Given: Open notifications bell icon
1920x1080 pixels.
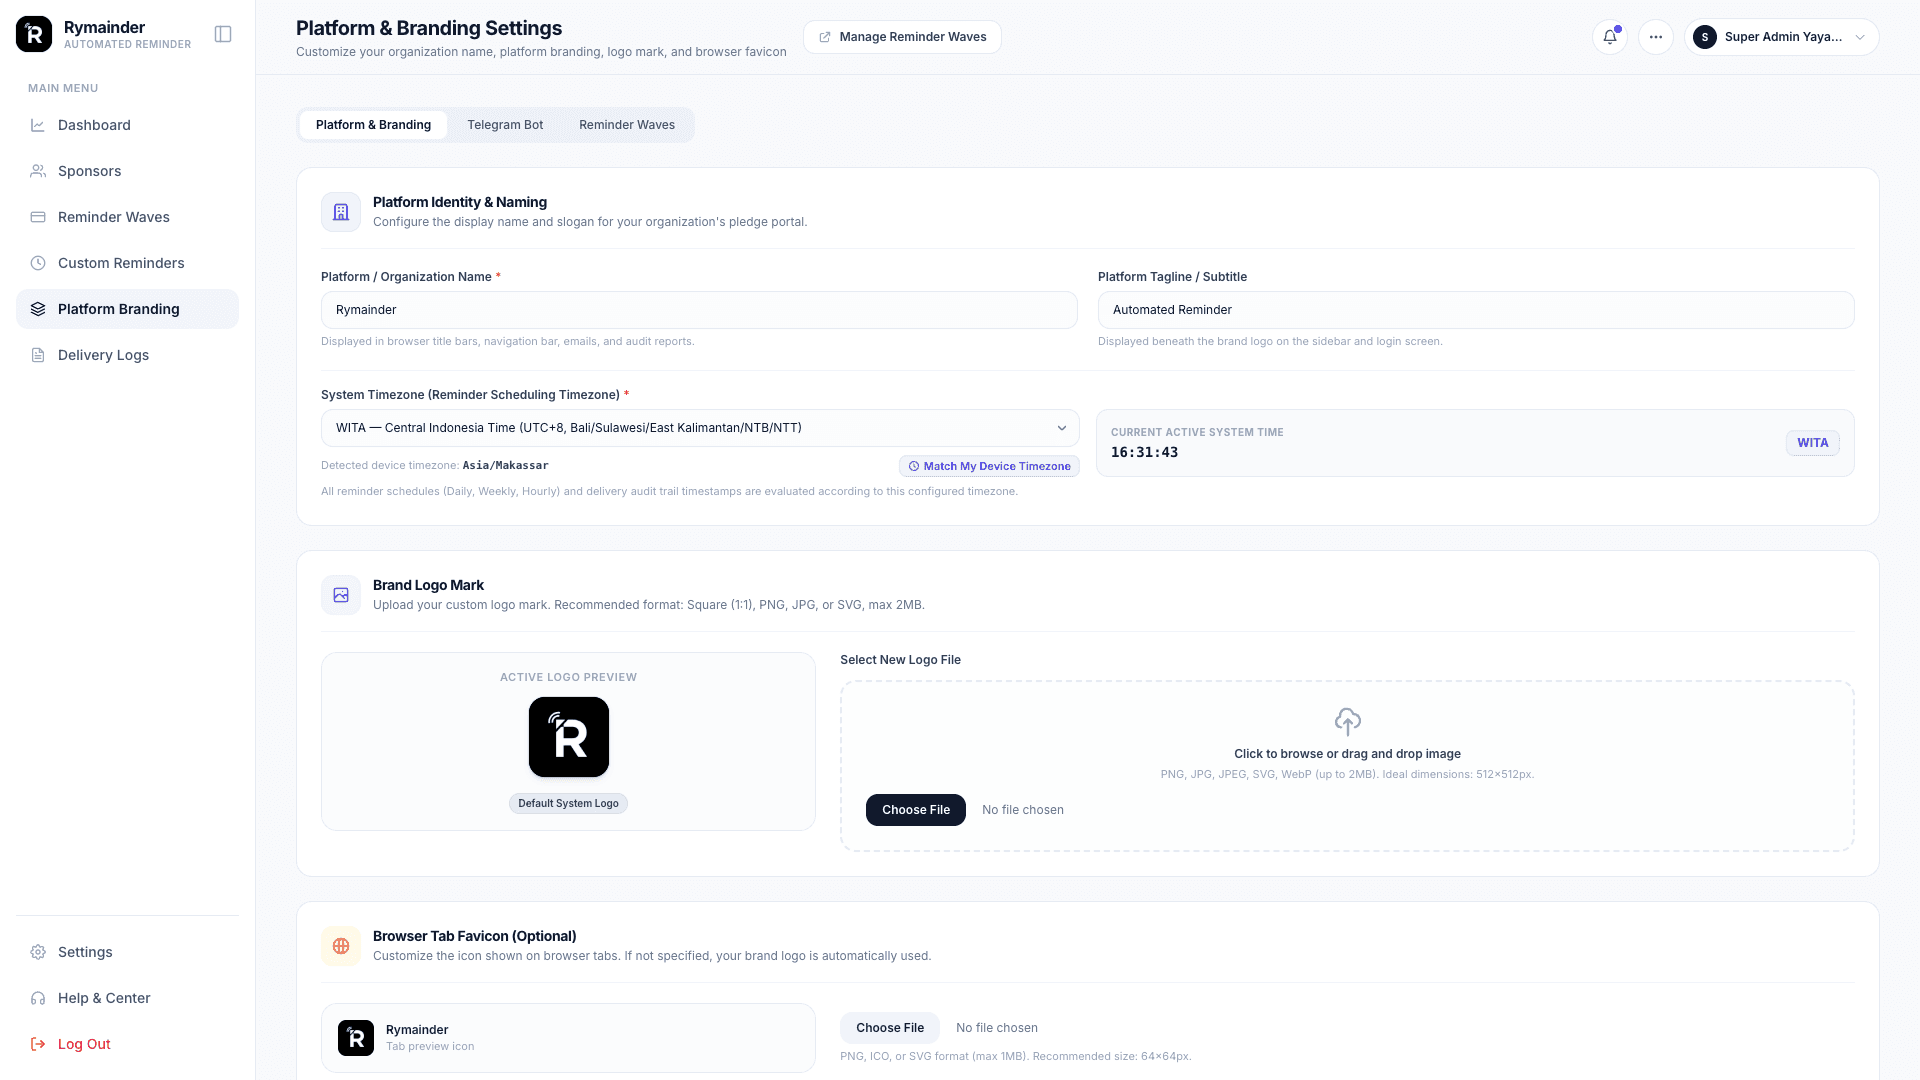Looking at the screenshot, I should click(x=1610, y=37).
